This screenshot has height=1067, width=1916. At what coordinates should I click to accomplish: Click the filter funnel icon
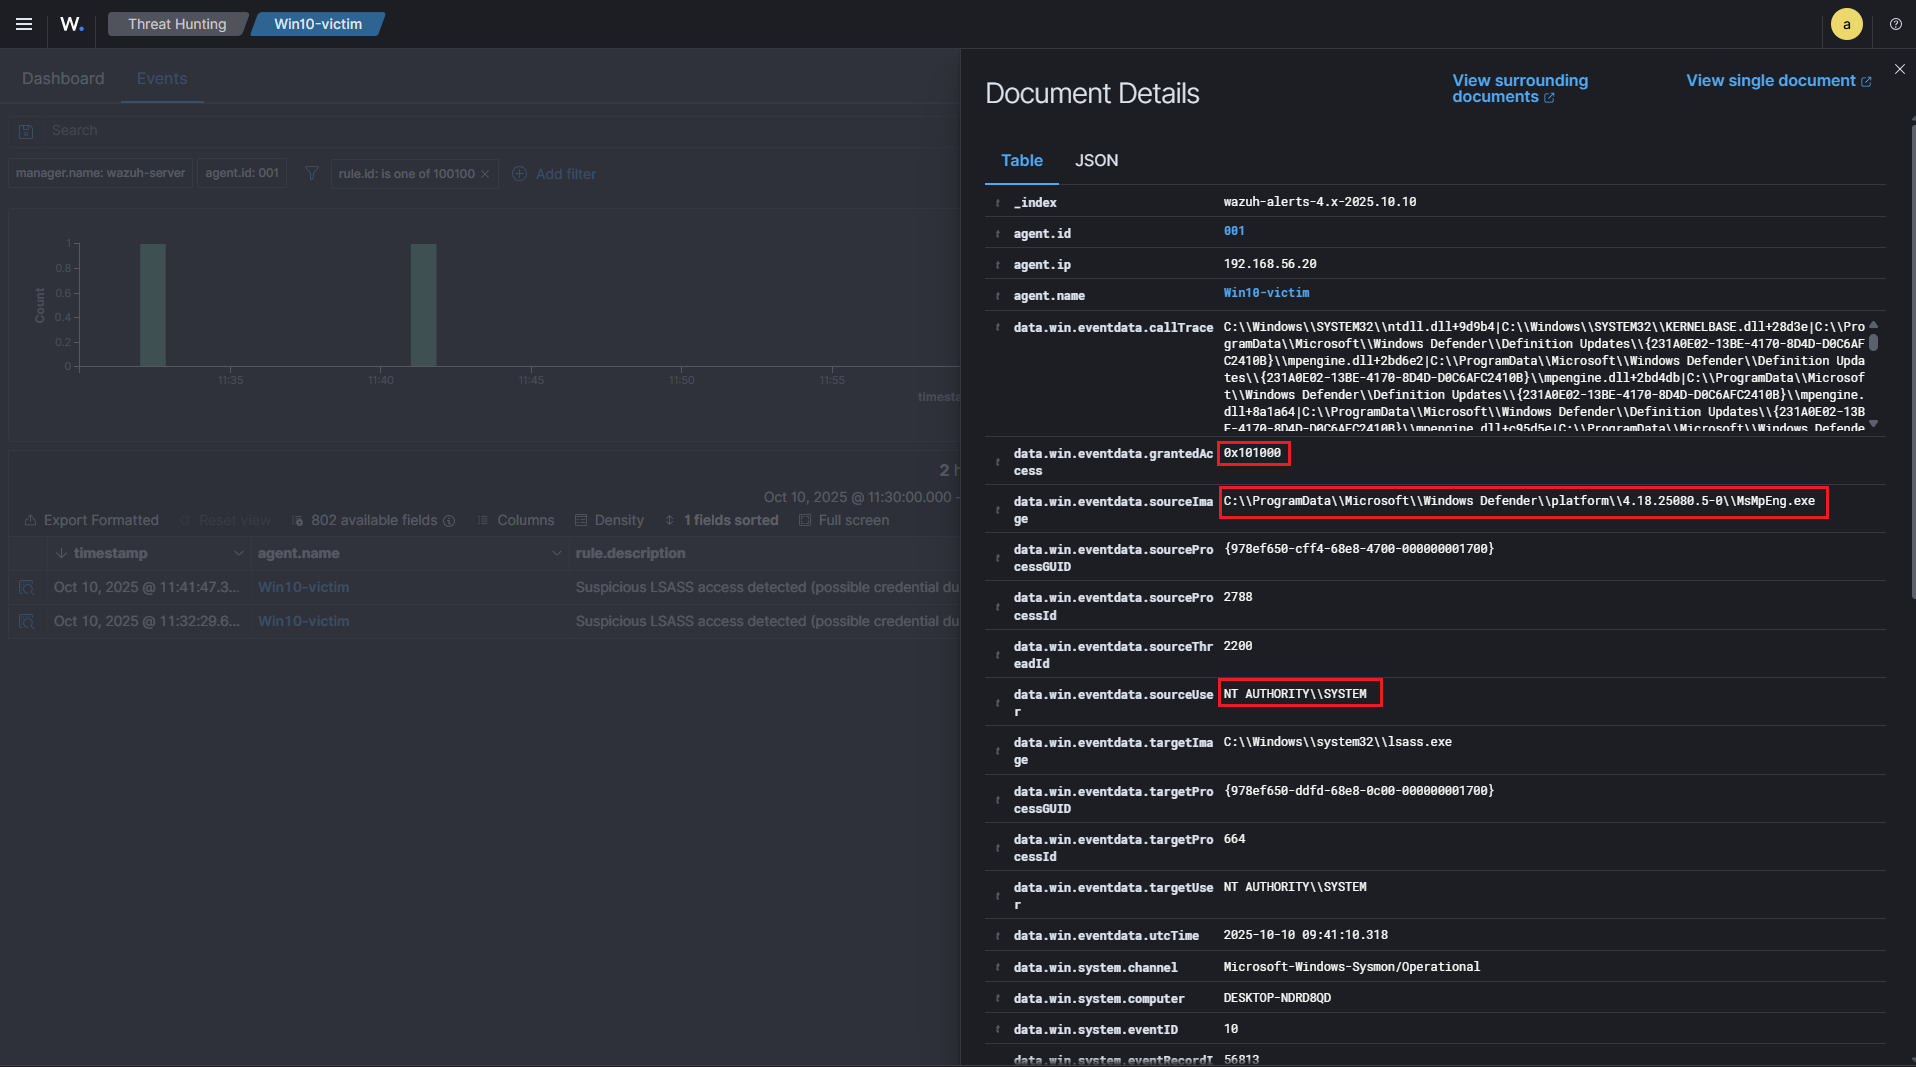(x=312, y=174)
